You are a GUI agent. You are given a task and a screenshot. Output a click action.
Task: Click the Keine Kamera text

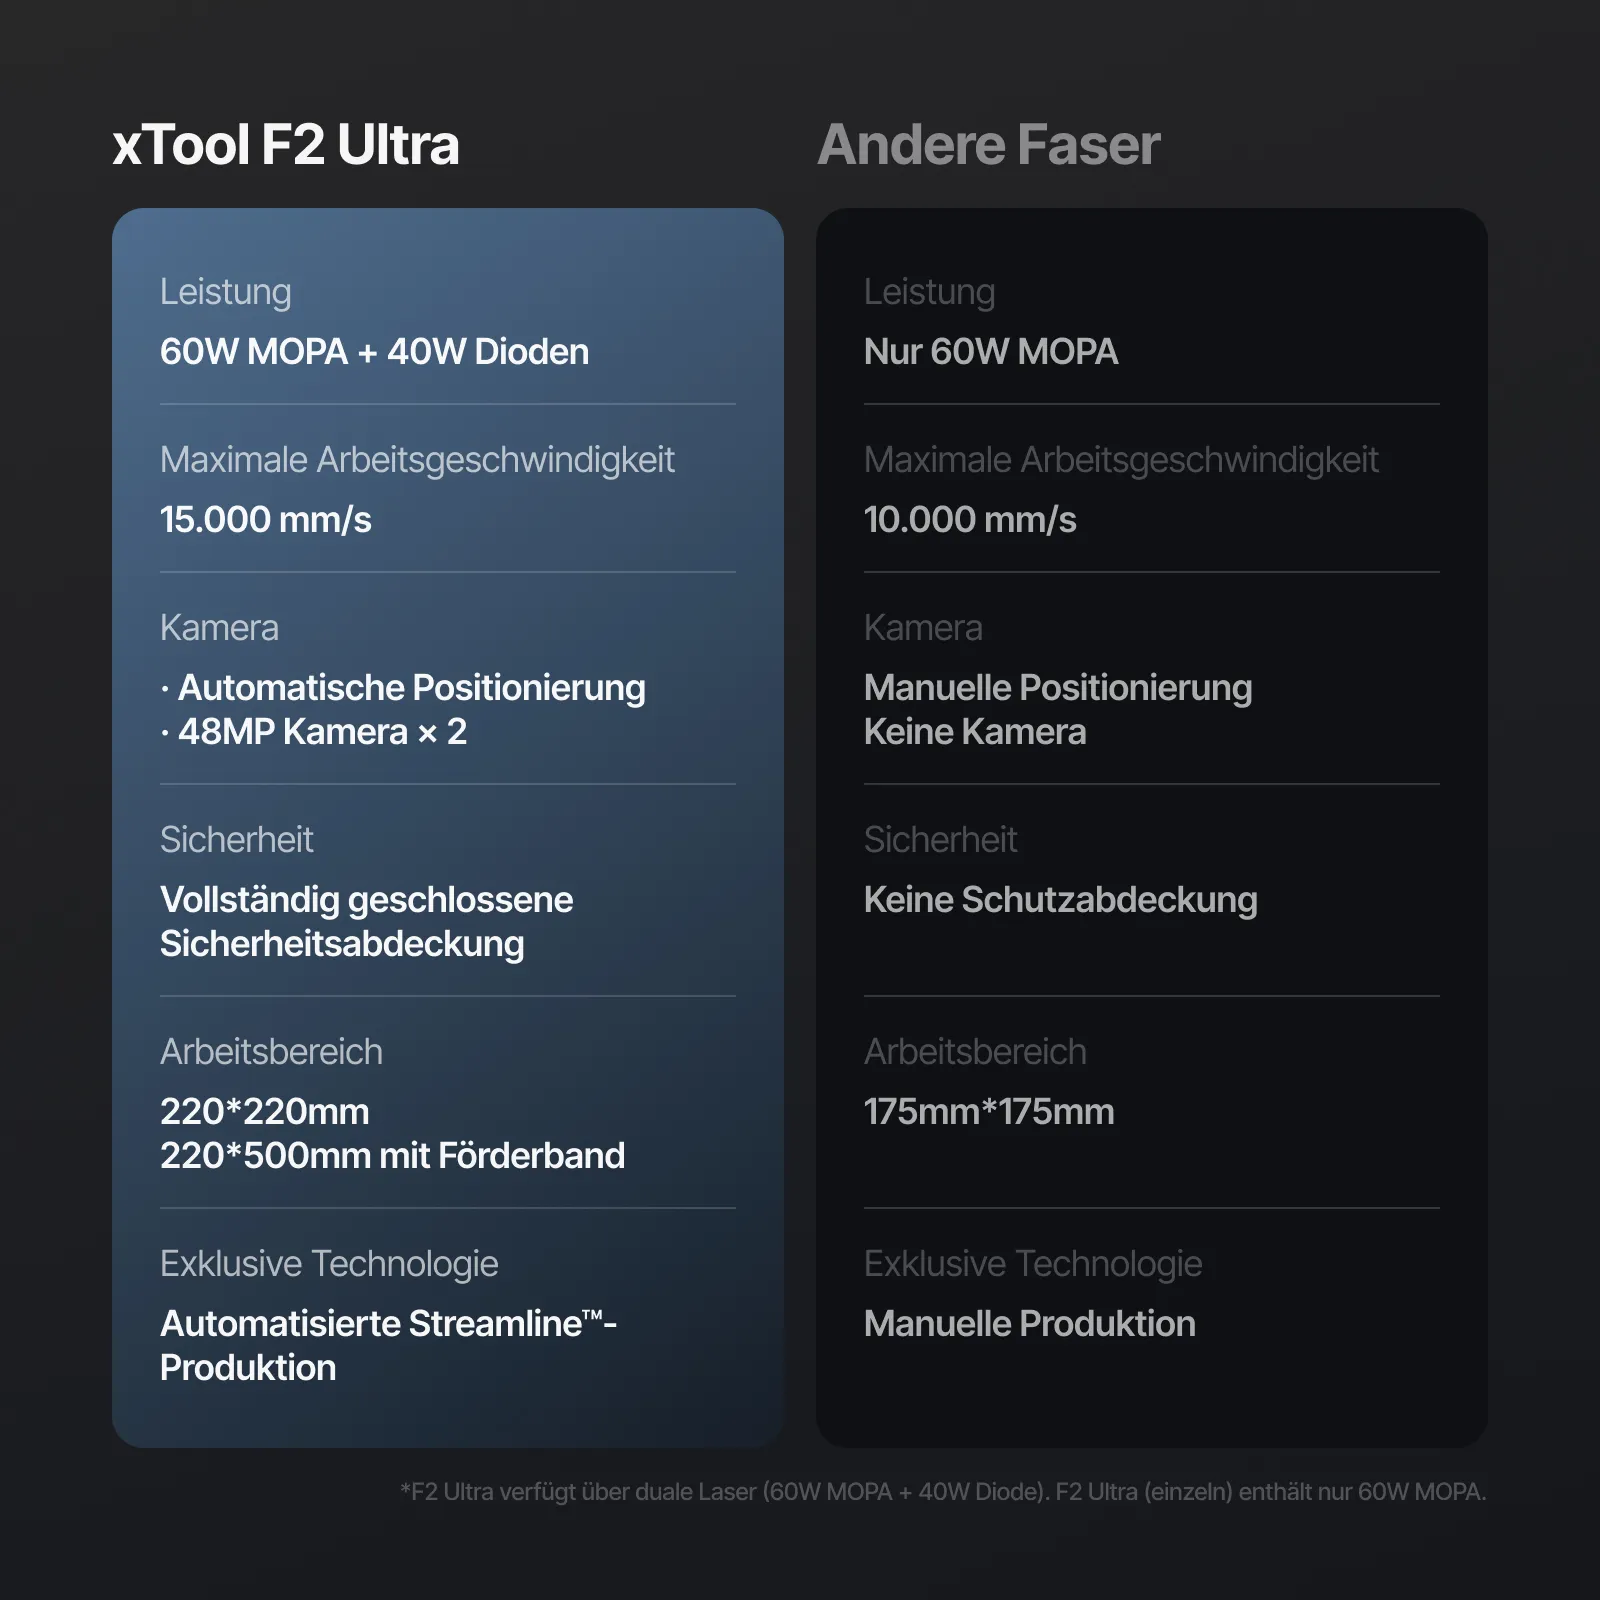click(x=975, y=732)
